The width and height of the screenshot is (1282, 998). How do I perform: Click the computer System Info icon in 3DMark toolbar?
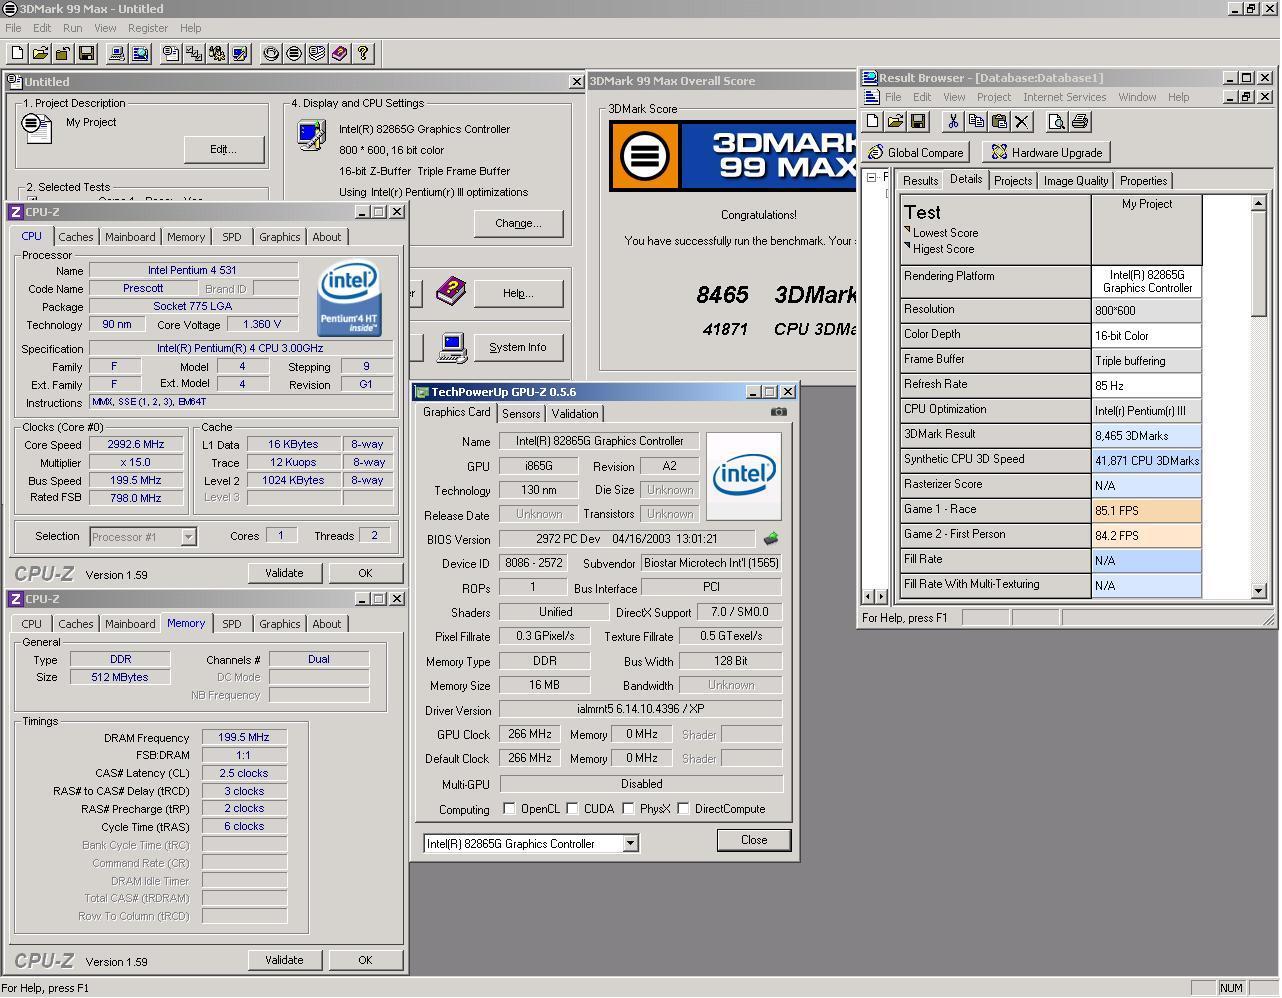point(117,54)
